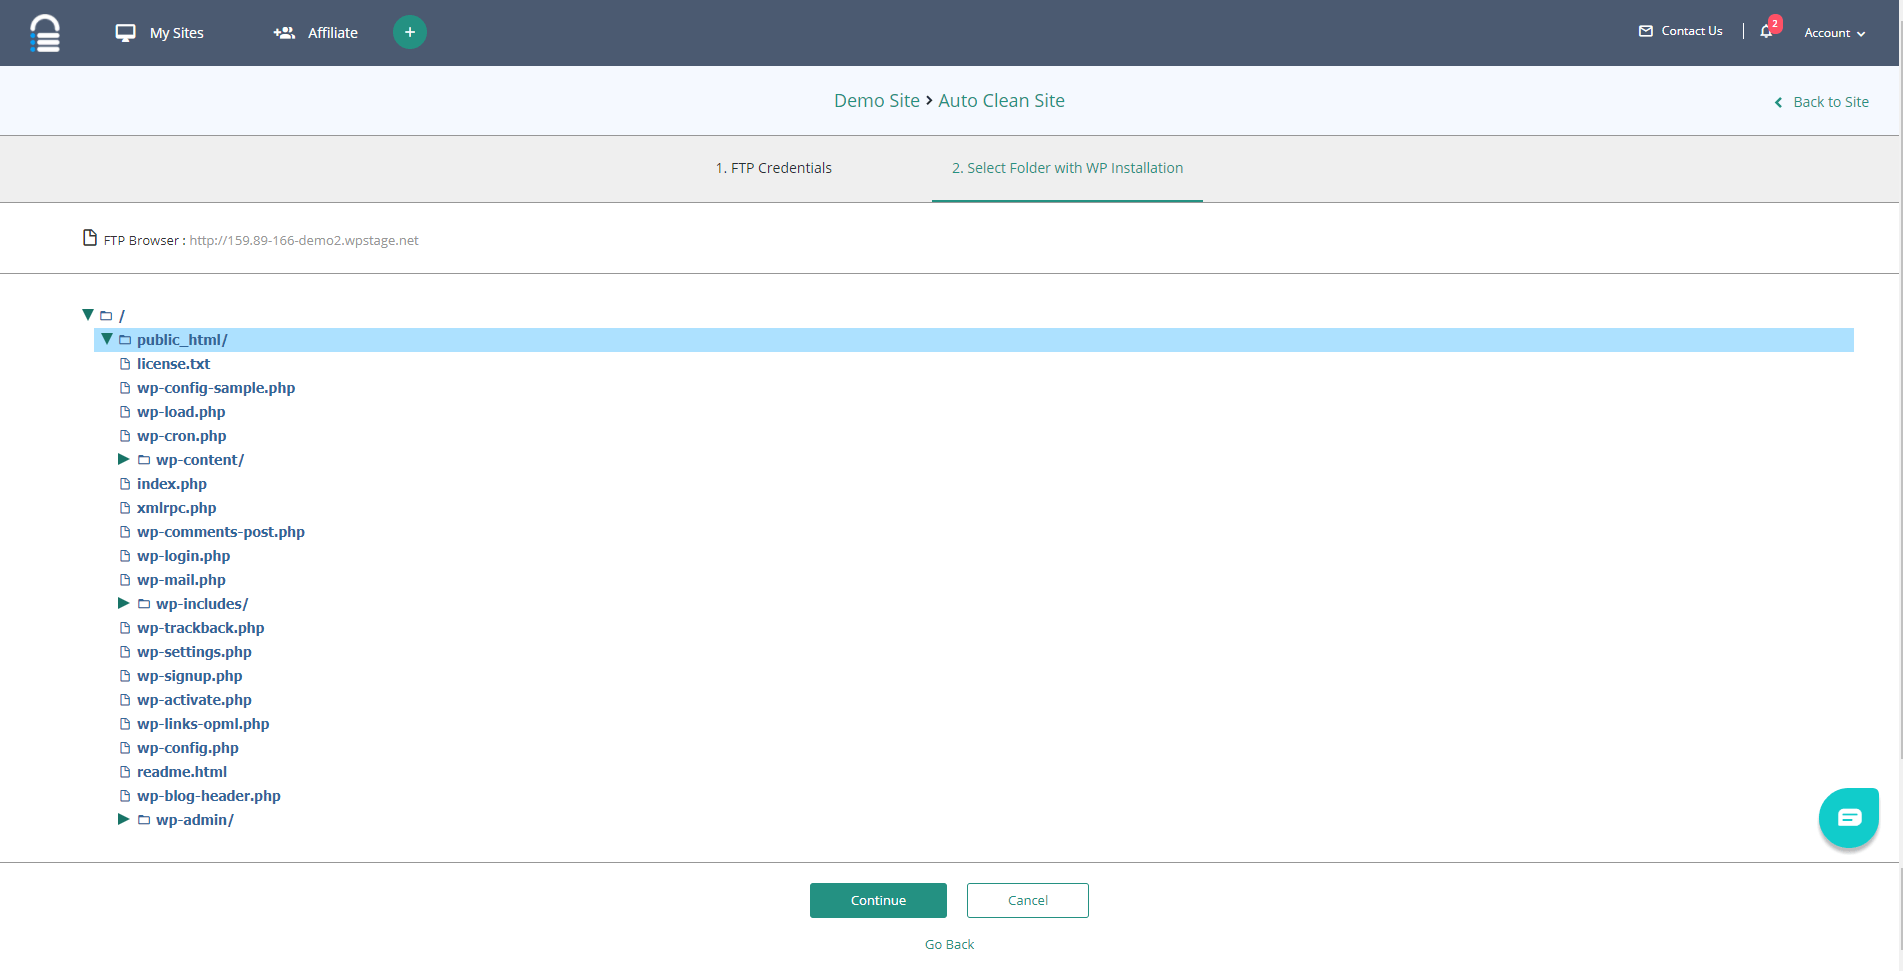Viewport: 1903px width, 971px height.
Task: Click the Contact Us envelope icon
Action: 1645,31
